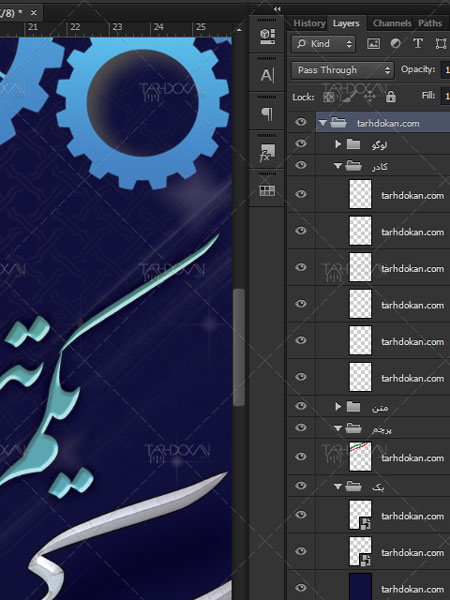Lock image pixels brush icon
This screenshot has width=450, height=600.
[348, 97]
